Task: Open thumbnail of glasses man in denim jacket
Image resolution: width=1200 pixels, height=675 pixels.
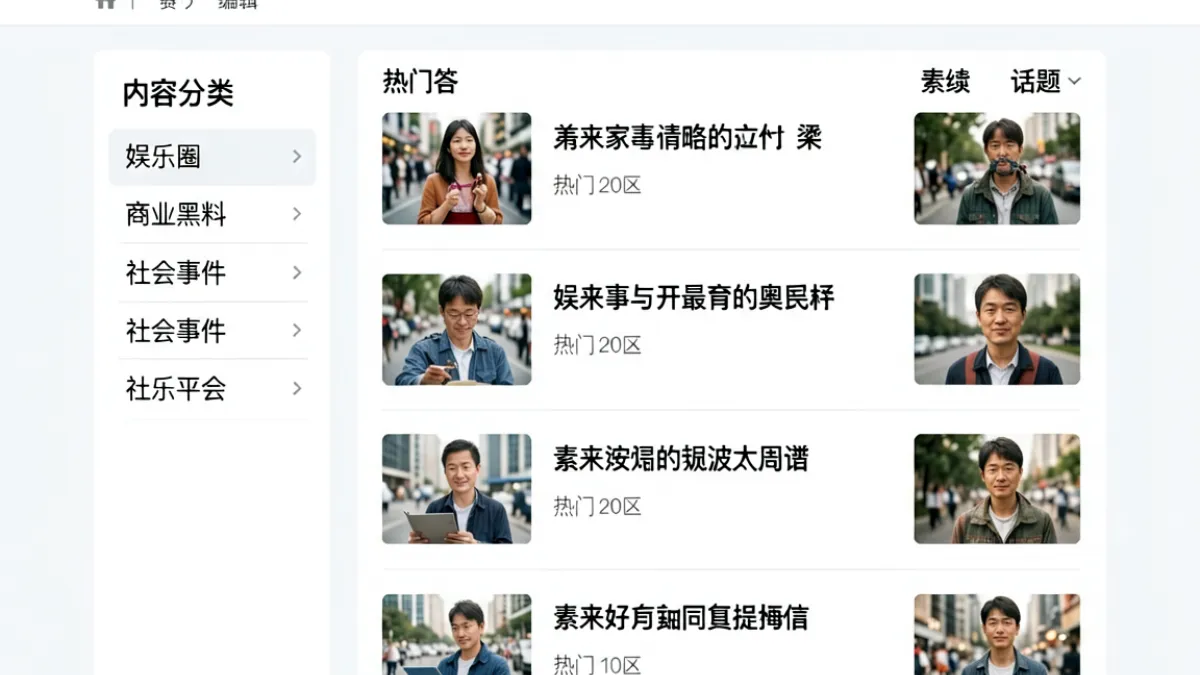Action: [x=457, y=329]
